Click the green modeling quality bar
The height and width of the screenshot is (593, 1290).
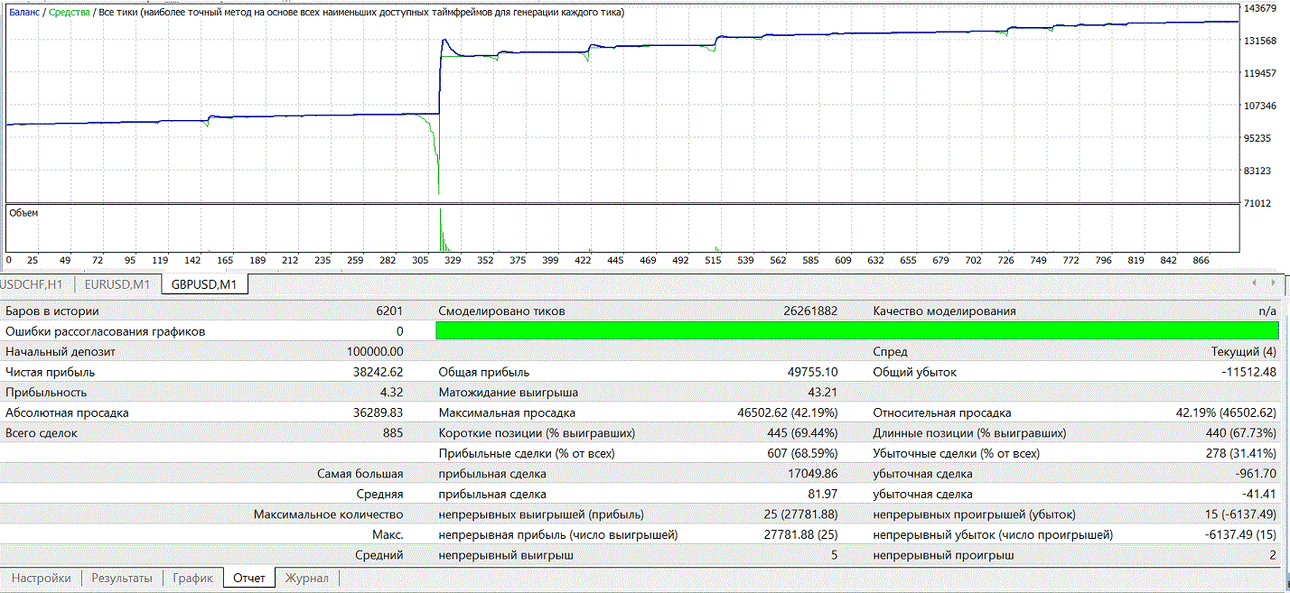(x=857, y=331)
